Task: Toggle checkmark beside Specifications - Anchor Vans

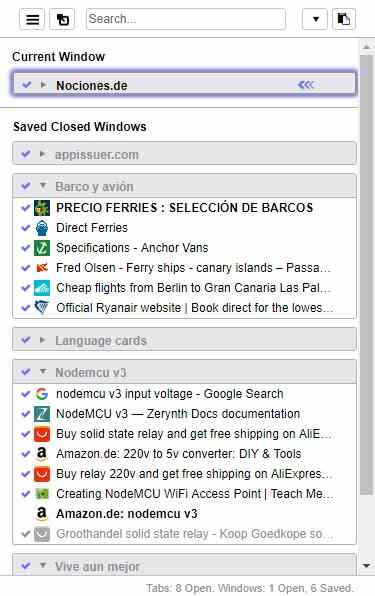Action: (25, 248)
